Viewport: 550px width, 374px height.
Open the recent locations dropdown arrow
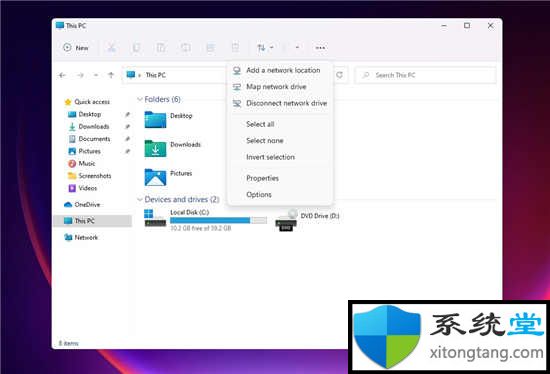point(95,75)
